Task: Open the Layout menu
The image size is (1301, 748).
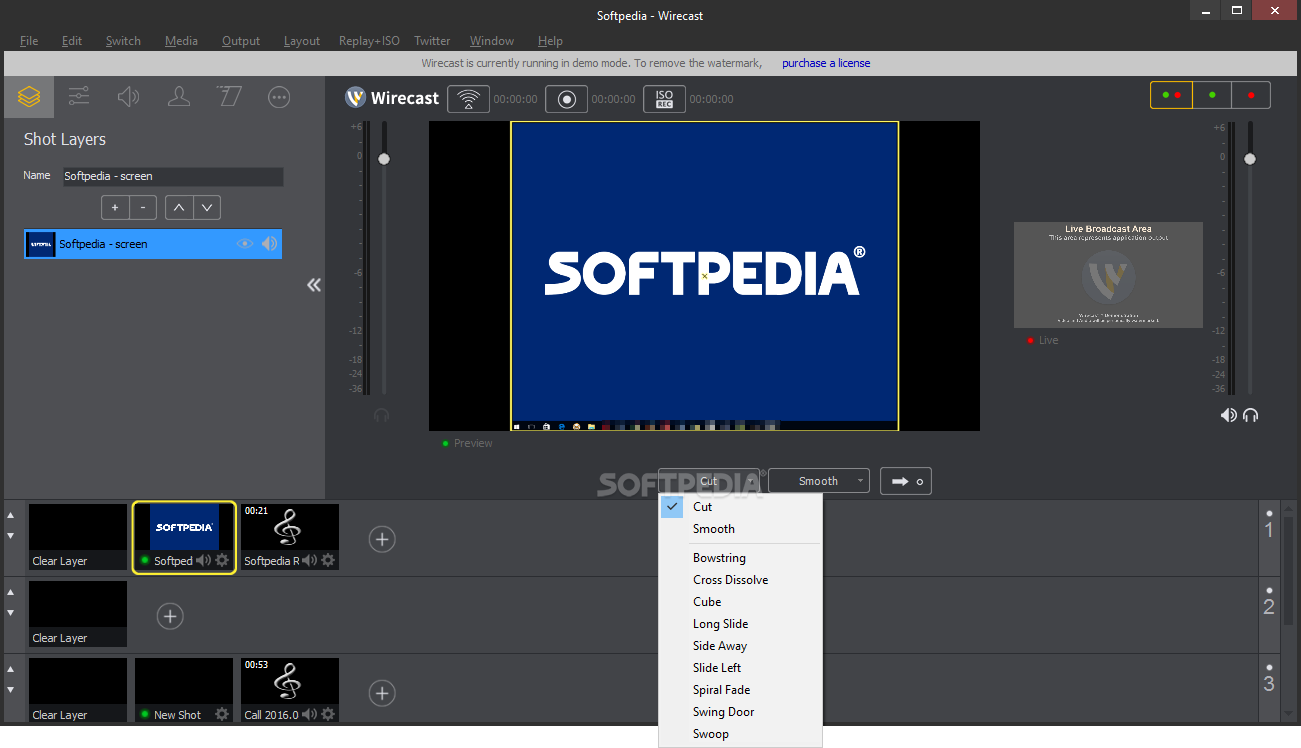Action: (x=302, y=41)
